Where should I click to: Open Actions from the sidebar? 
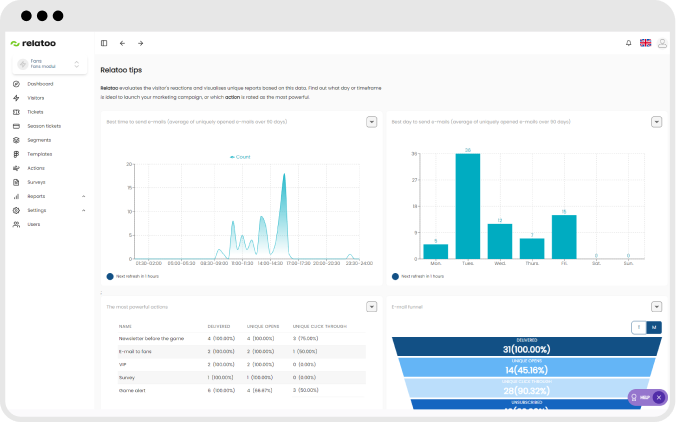[36, 168]
